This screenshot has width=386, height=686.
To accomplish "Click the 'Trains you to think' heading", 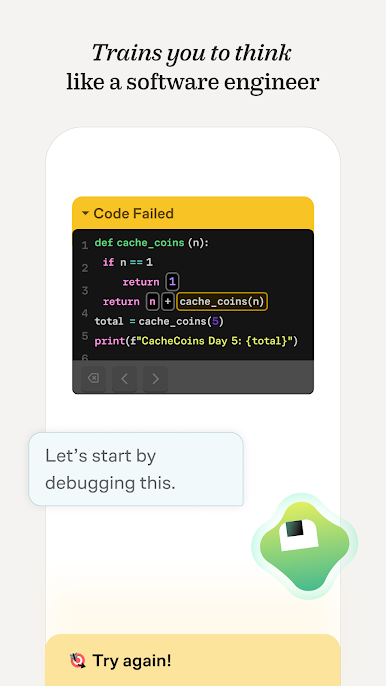I will 192,53.
